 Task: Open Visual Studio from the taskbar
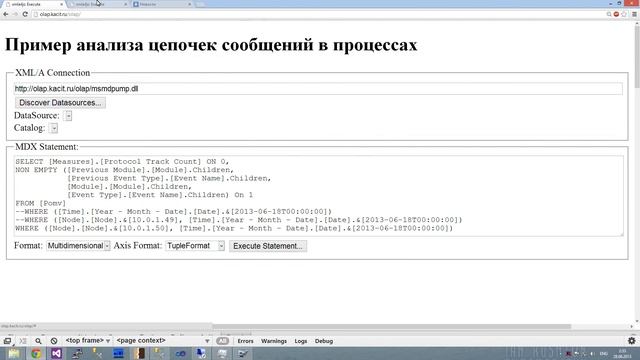(x=56, y=353)
